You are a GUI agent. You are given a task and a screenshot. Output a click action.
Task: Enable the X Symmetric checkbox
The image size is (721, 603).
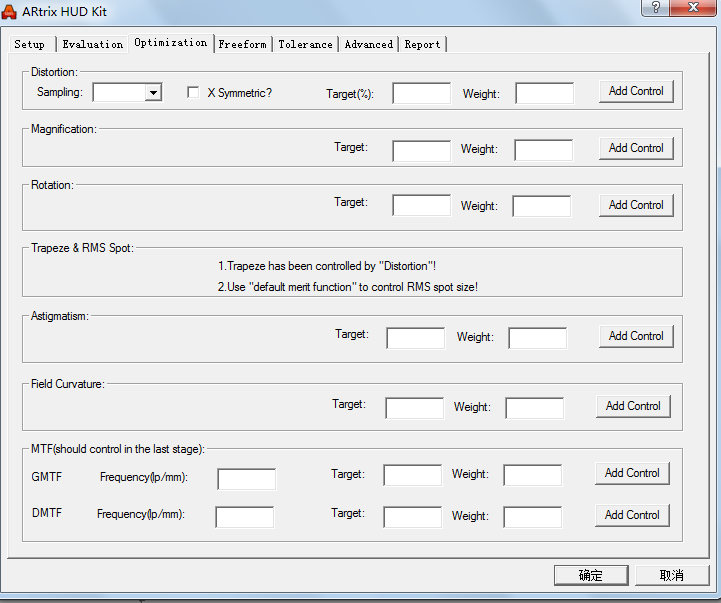193,92
